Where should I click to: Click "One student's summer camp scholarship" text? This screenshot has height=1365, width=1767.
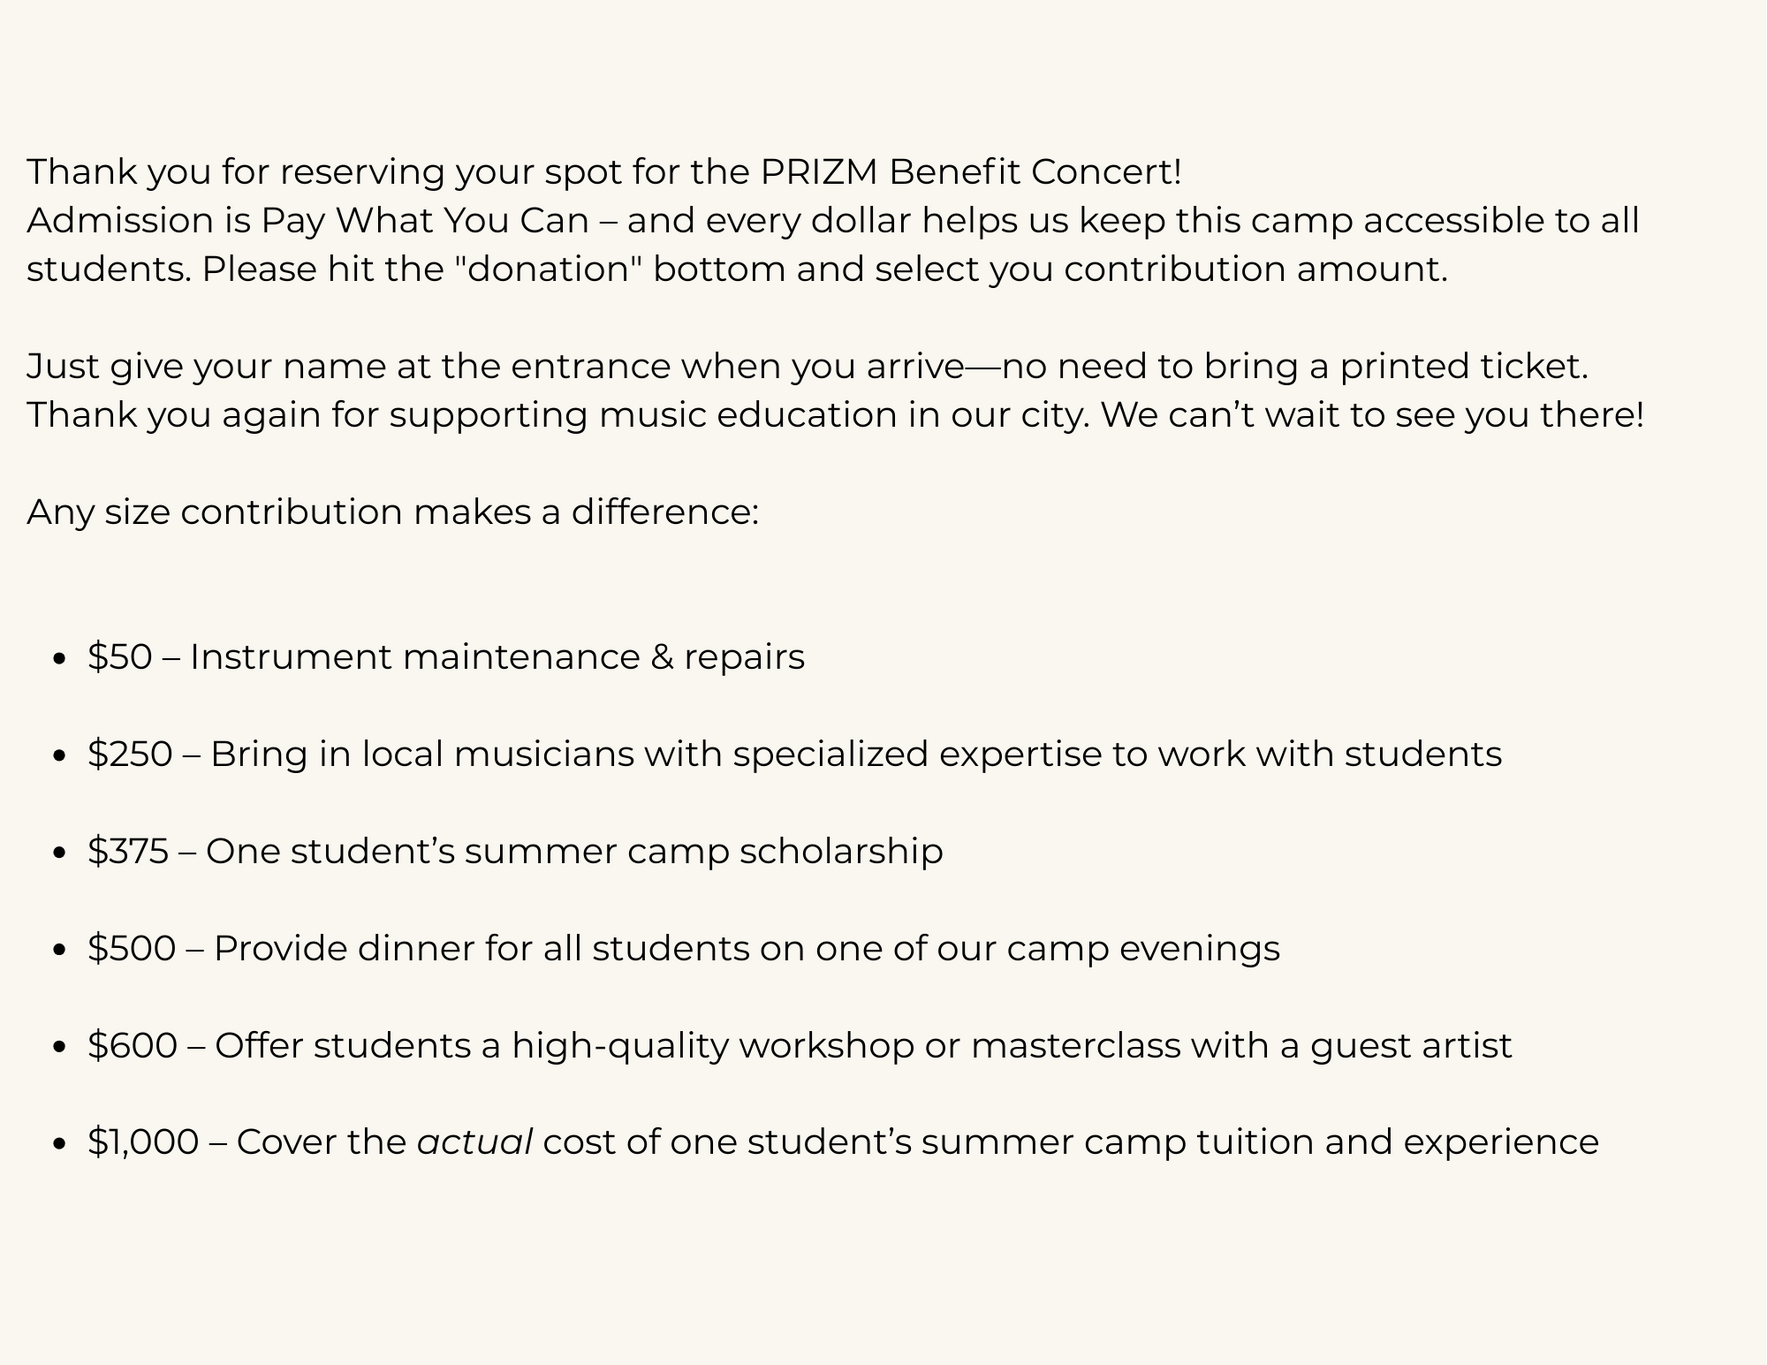pos(574,851)
